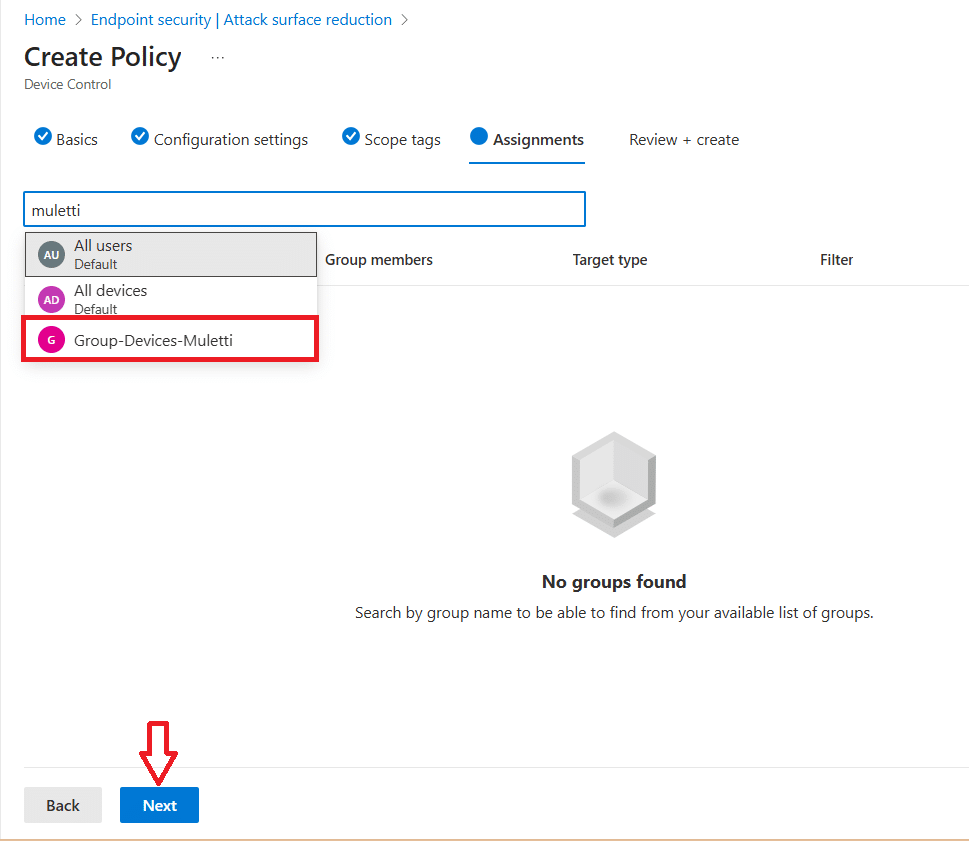Switch to the Review + create tab

pos(684,140)
